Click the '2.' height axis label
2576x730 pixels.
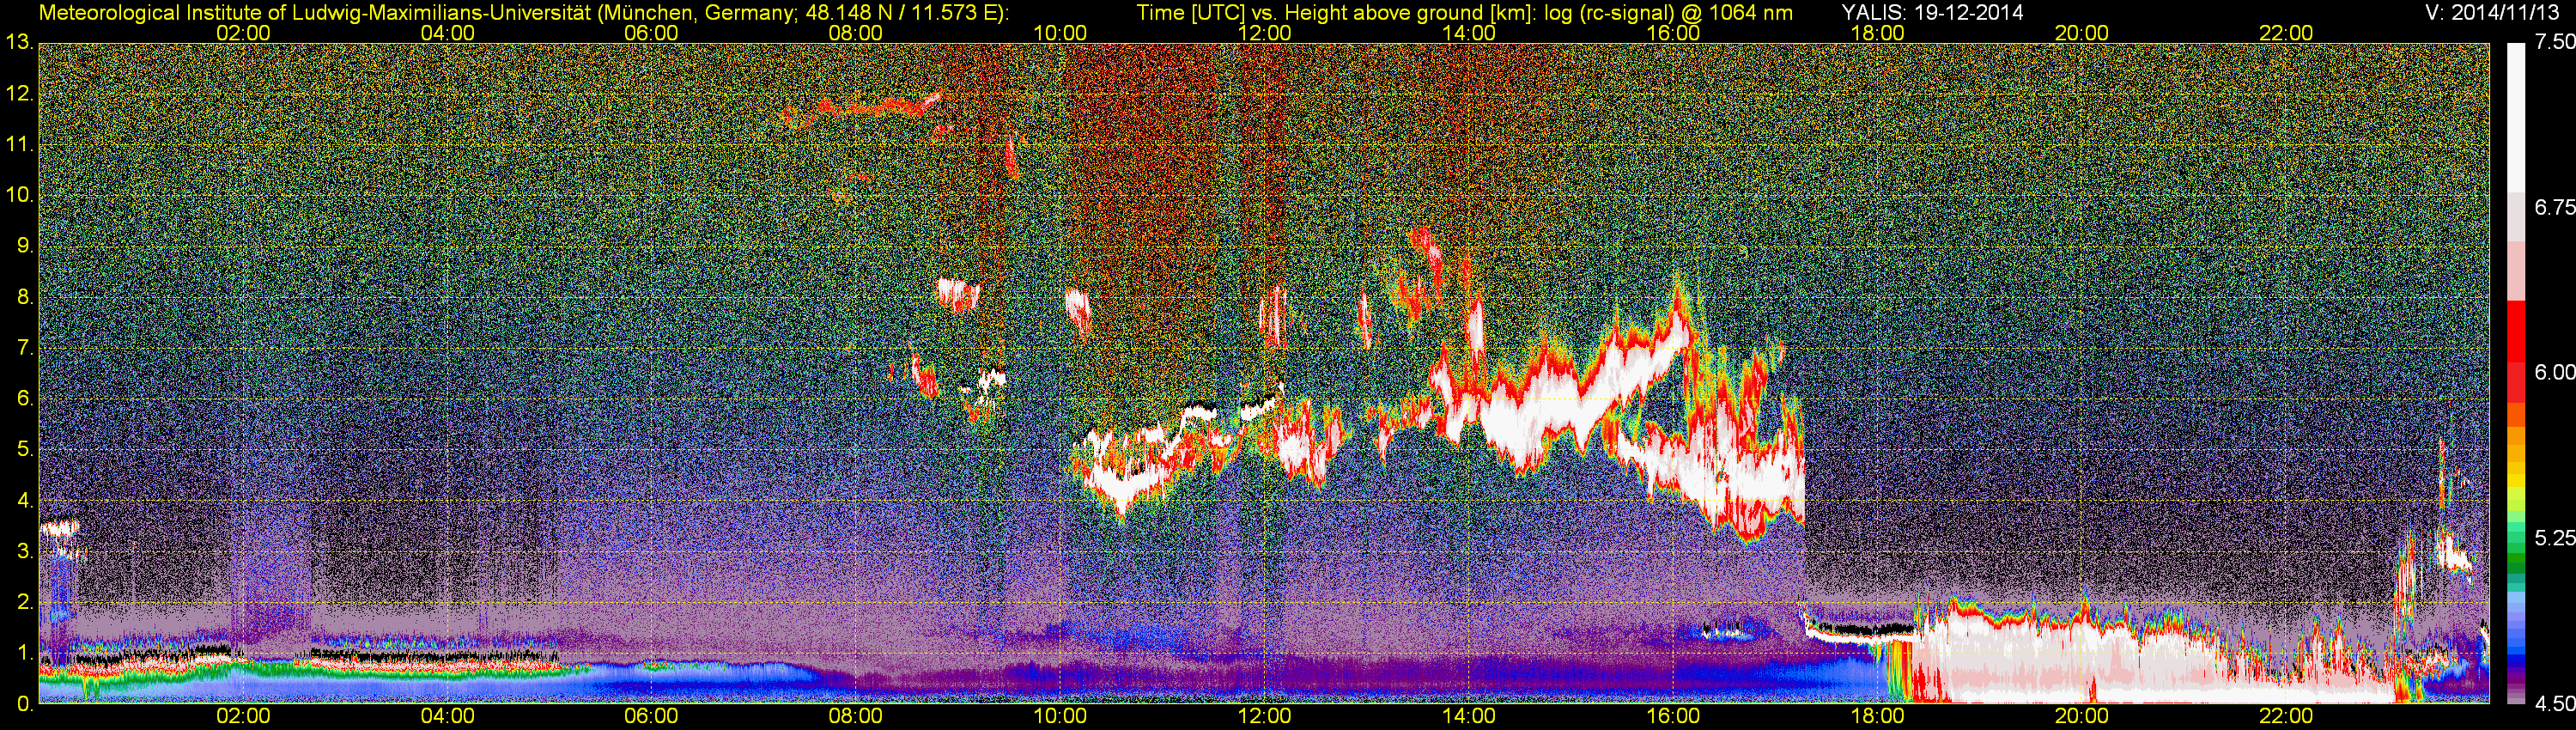pos(25,603)
